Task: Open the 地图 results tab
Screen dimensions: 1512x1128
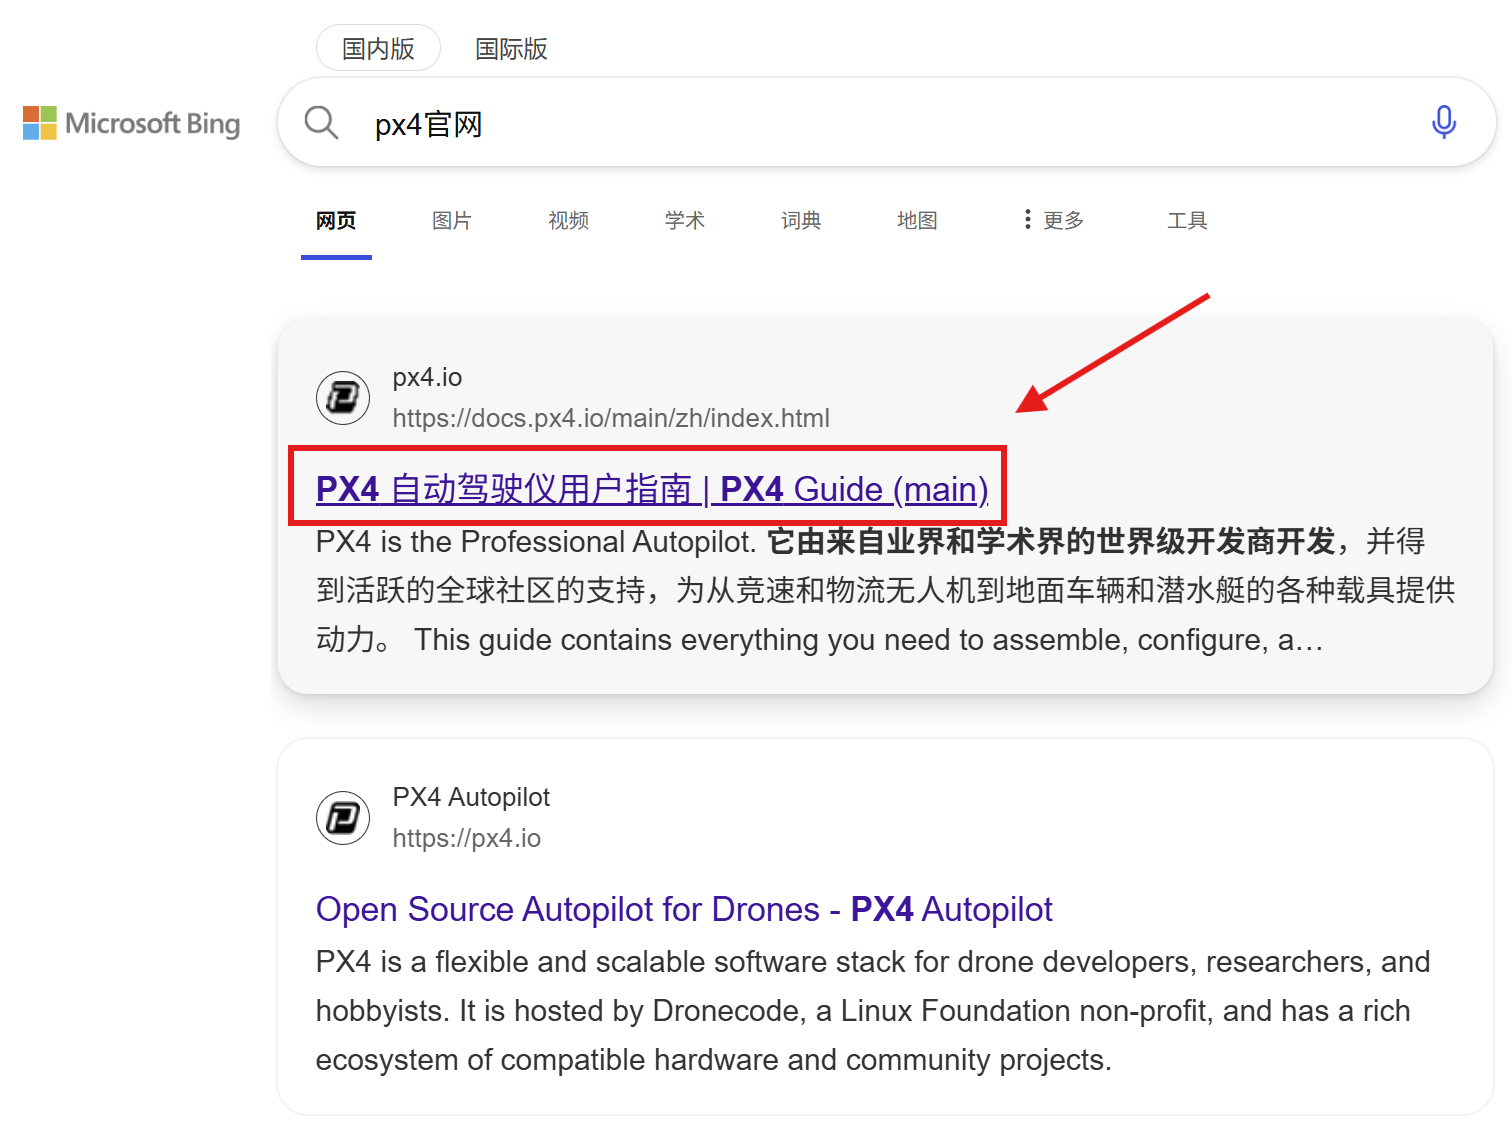Action: [917, 220]
